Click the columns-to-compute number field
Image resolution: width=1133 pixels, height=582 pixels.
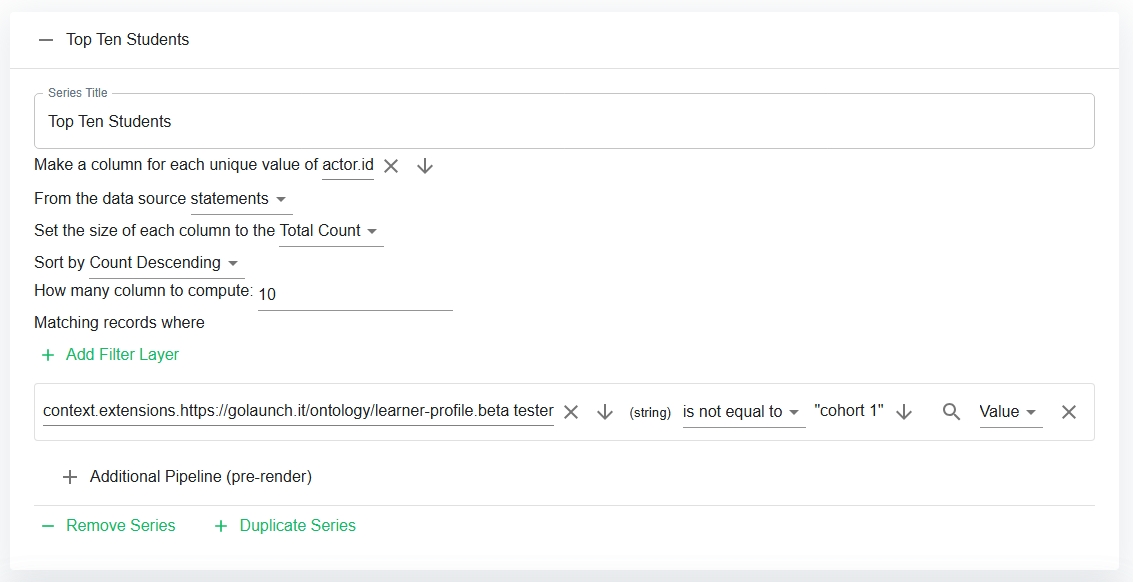tap(354, 295)
